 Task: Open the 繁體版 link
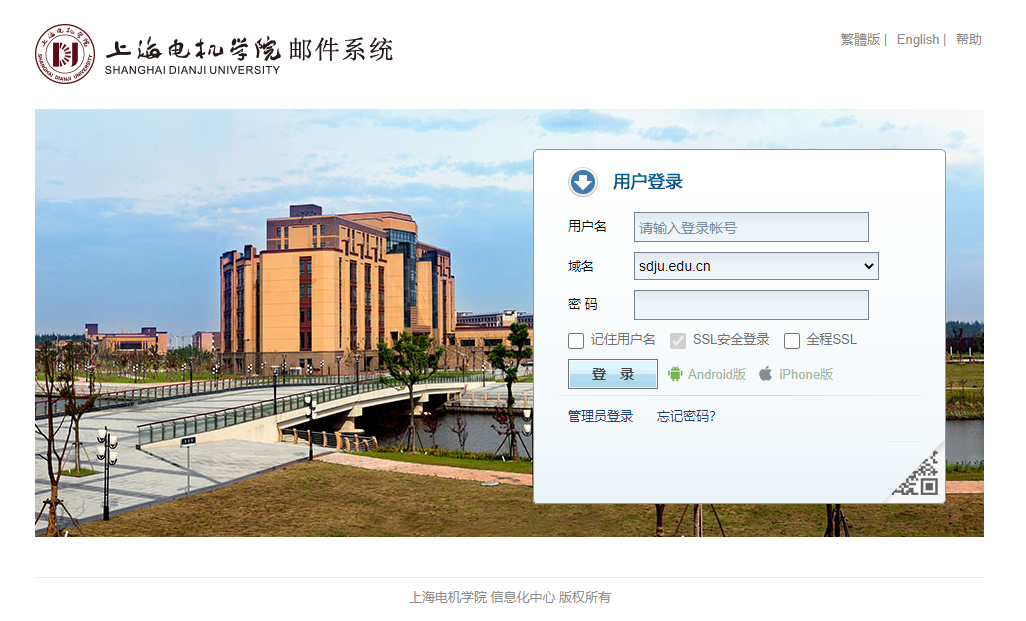(860, 39)
